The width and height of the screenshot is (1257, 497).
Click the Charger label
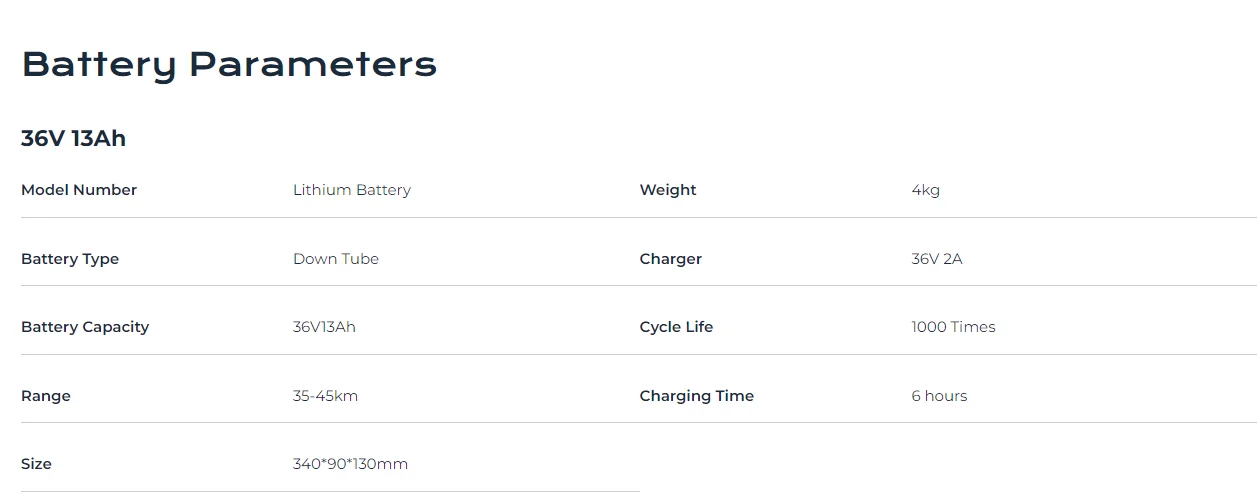click(671, 259)
